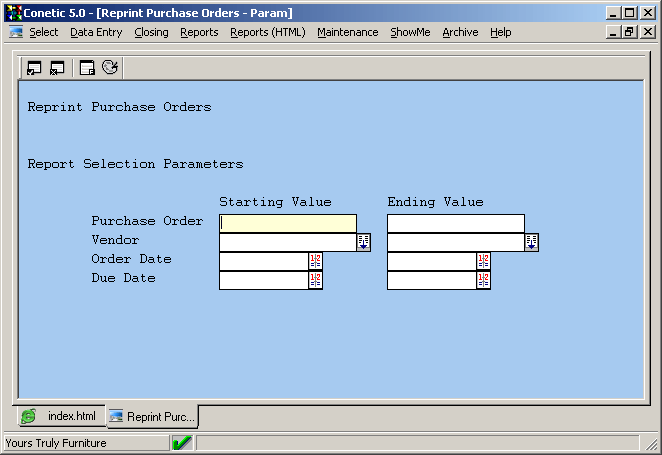Open calendar picker for ending Order Date

(483, 261)
